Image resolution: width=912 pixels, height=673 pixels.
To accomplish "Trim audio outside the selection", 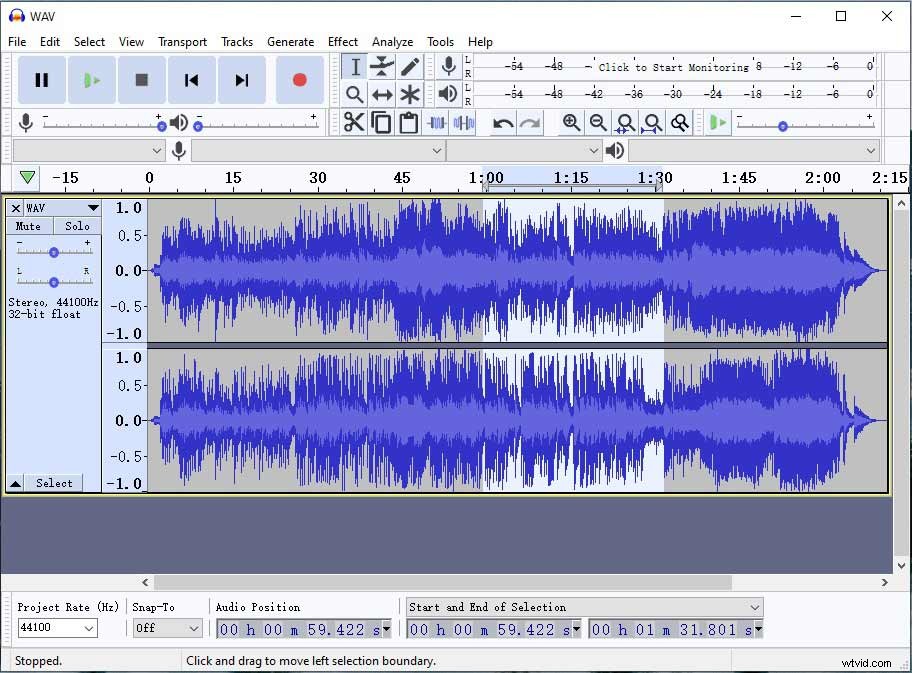I will click(x=437, y=121).
